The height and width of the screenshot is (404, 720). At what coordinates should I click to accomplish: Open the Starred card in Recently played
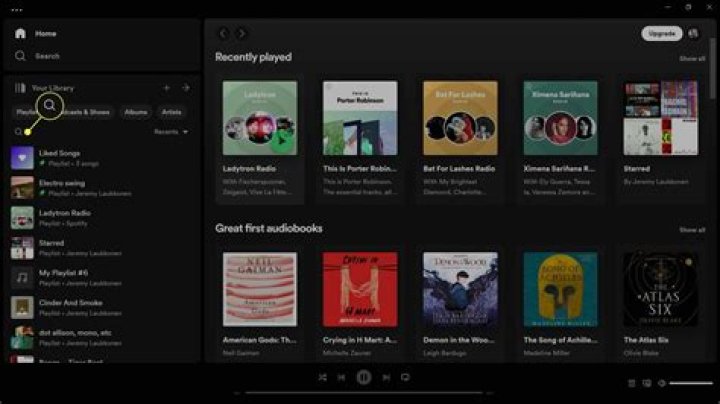(x=661, y=139)
